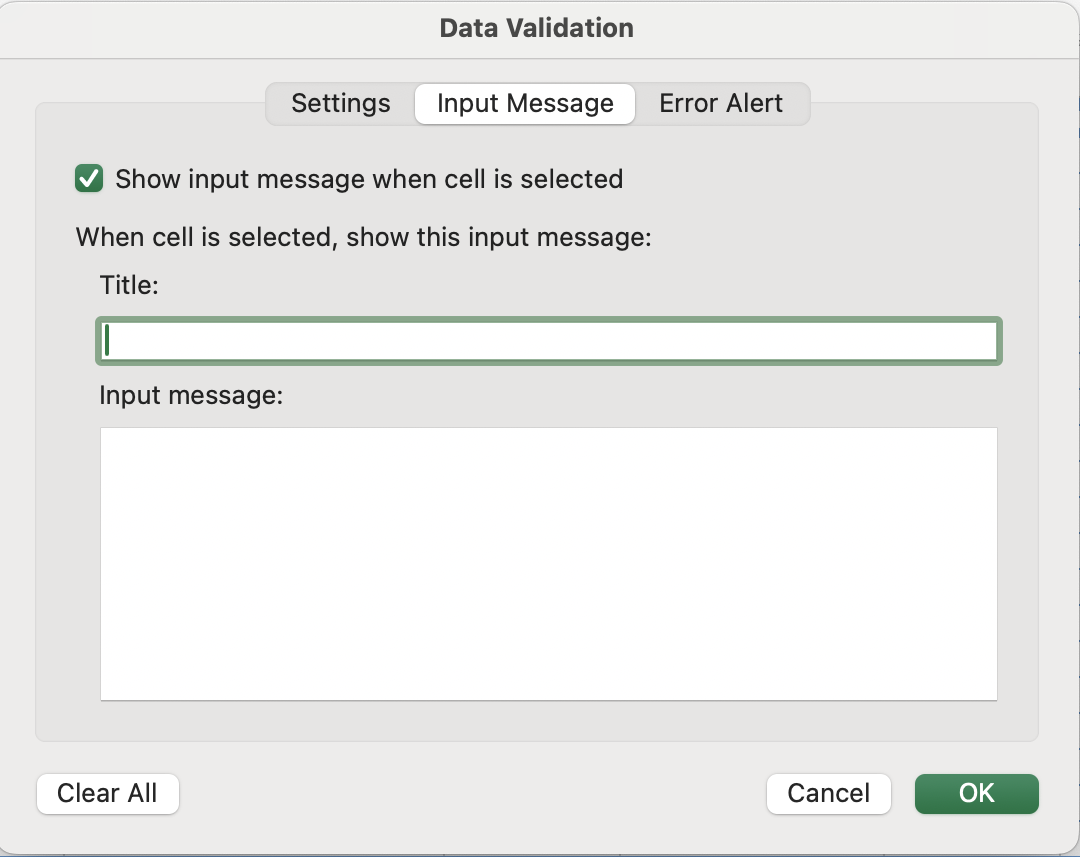This screenshot has height=857, width=1080.
Task: Open the Error Alert tab
Action: click(721, 104)
